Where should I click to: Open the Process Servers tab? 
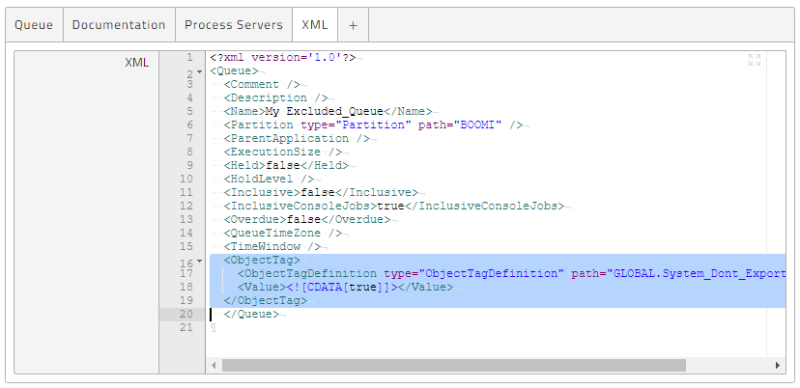[x=234, y=25]
